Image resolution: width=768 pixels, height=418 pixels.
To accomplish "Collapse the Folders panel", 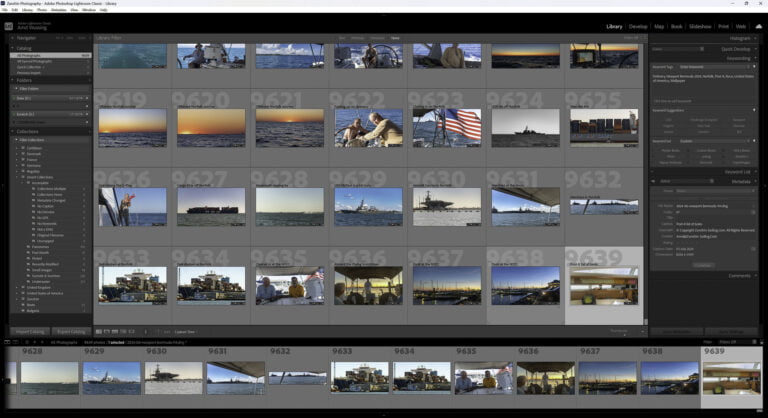I will point(13,80).
